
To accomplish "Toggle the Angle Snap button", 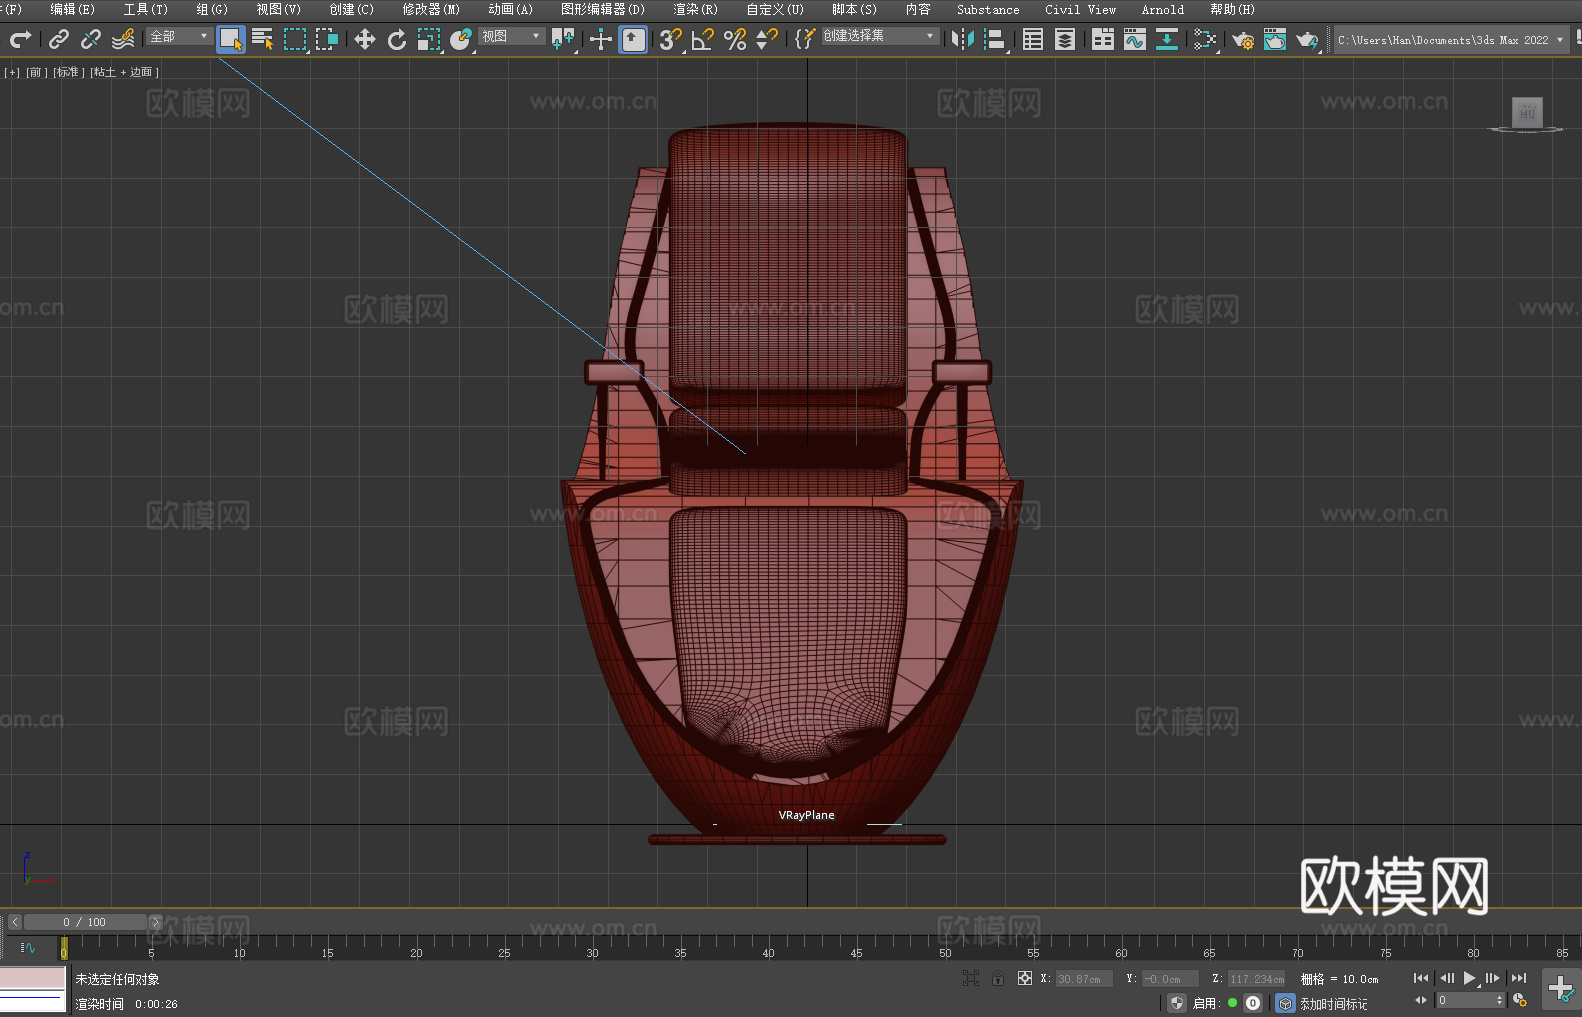I will [703, 39].
